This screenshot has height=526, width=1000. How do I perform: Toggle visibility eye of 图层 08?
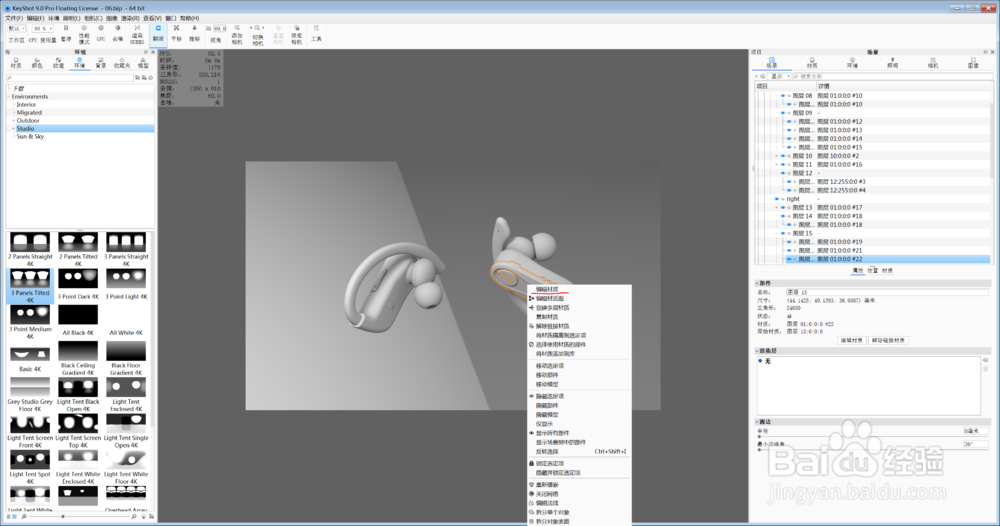[x=783, y=96]
